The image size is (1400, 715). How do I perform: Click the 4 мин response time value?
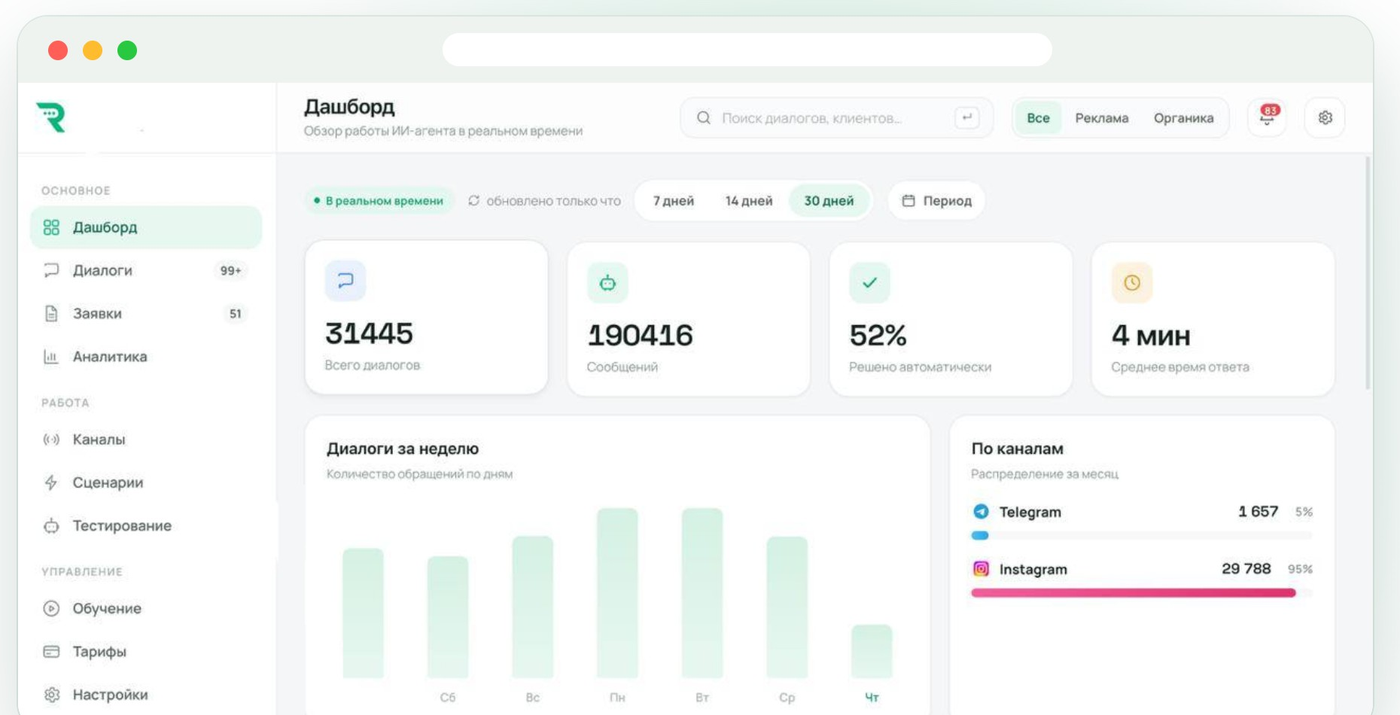click(x=1151, y=335)
